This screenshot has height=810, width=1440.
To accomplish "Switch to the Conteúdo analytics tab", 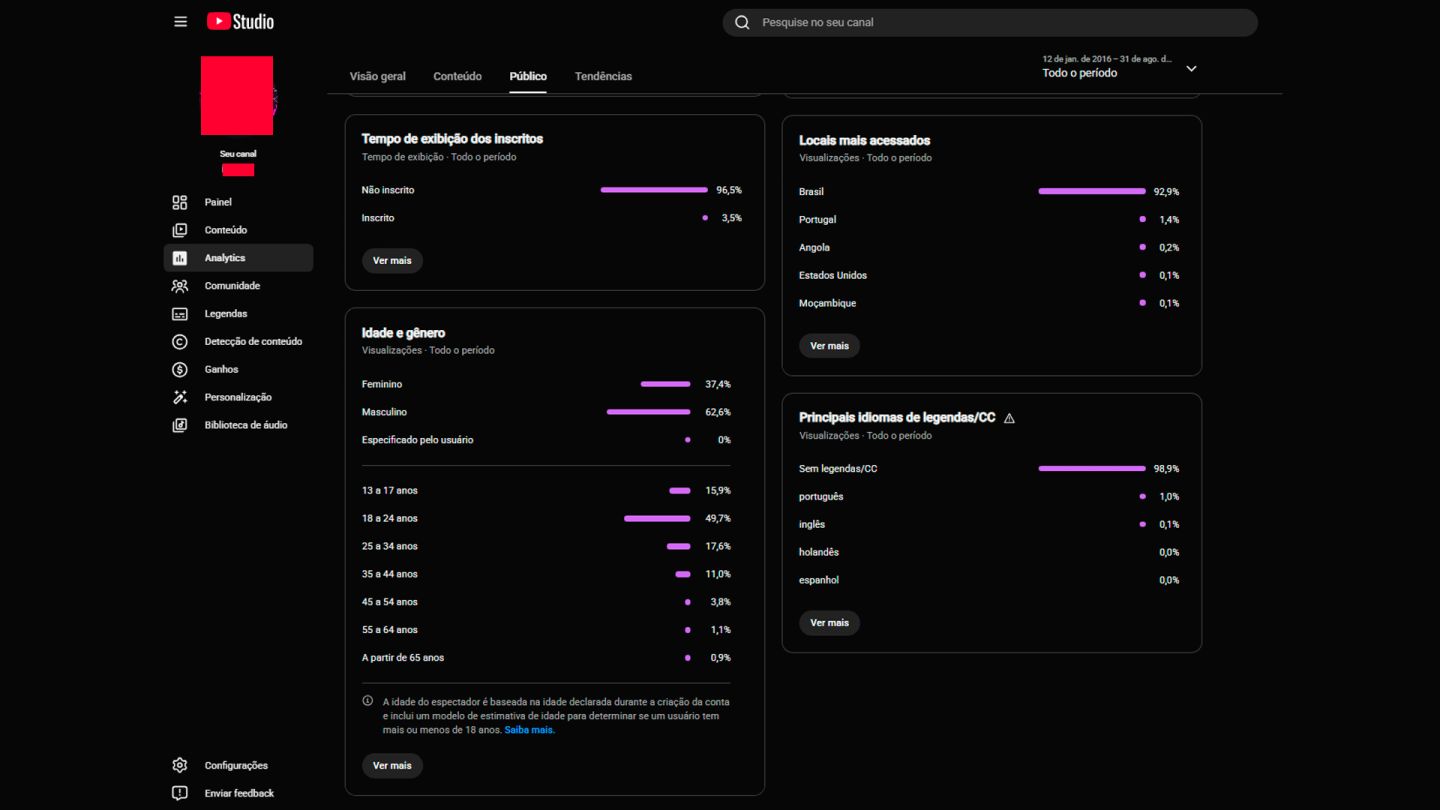I will (457, 76).
